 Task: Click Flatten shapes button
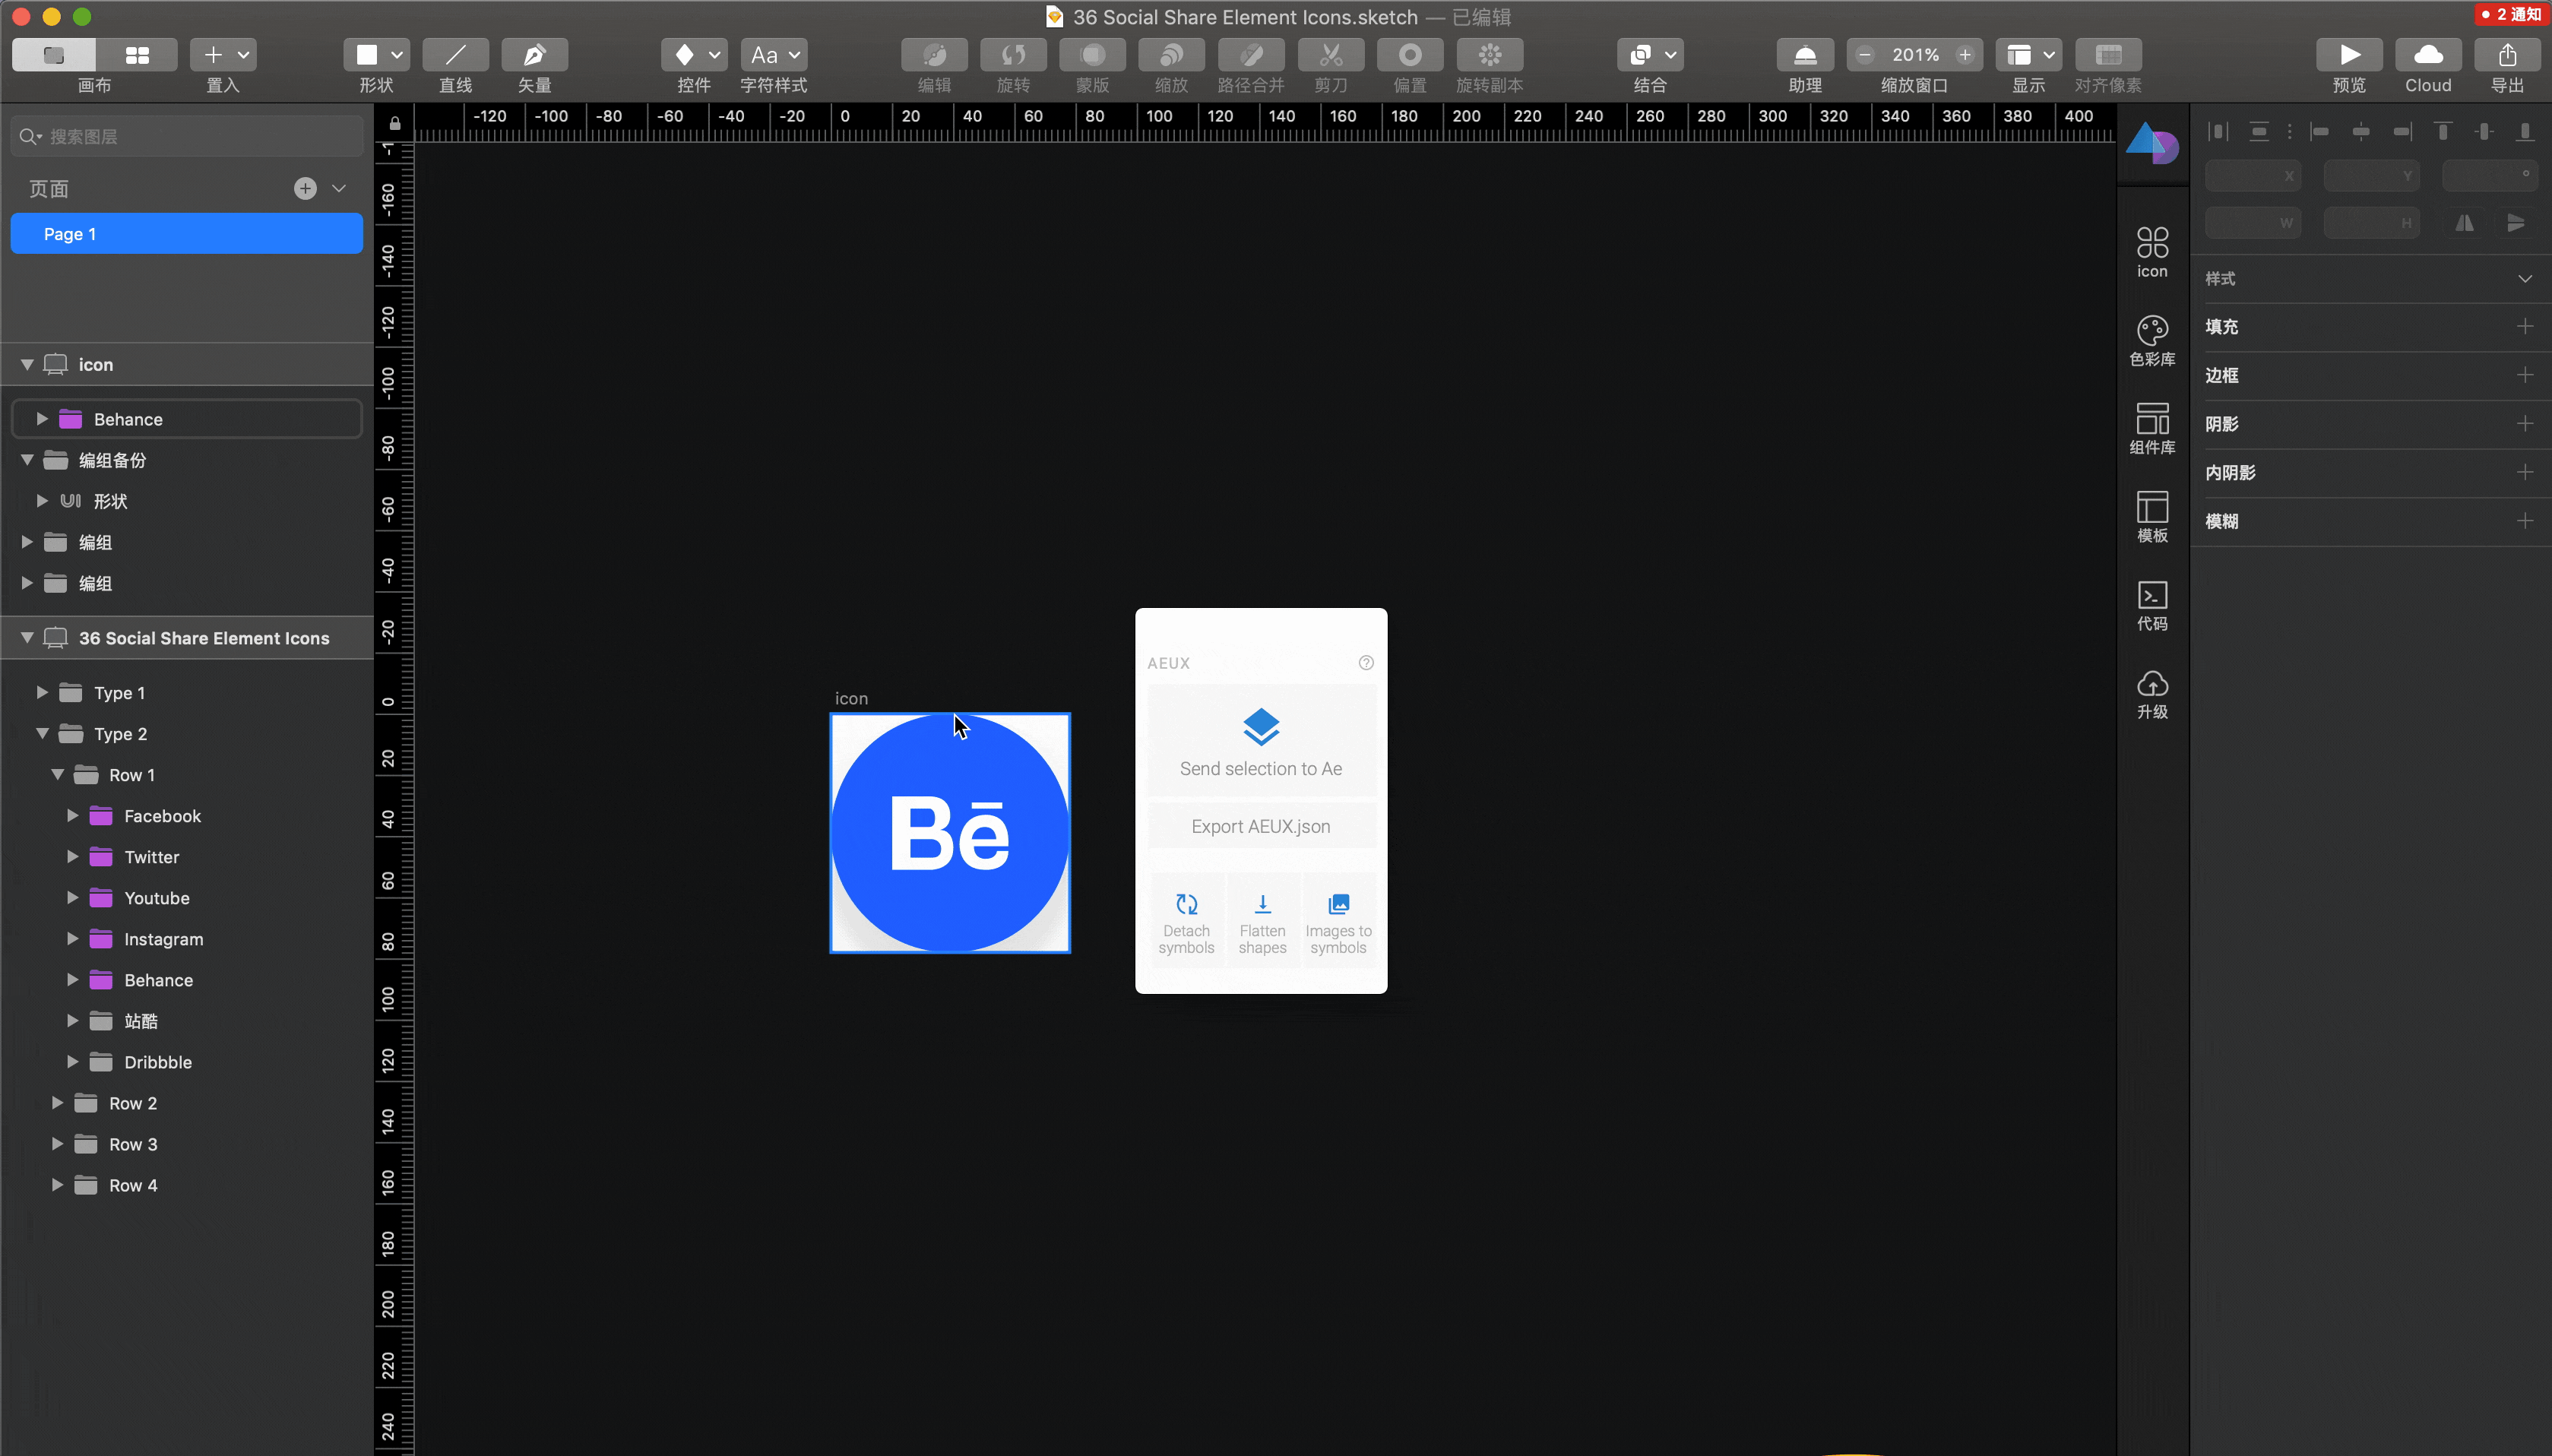click(x=1262, y=922)
